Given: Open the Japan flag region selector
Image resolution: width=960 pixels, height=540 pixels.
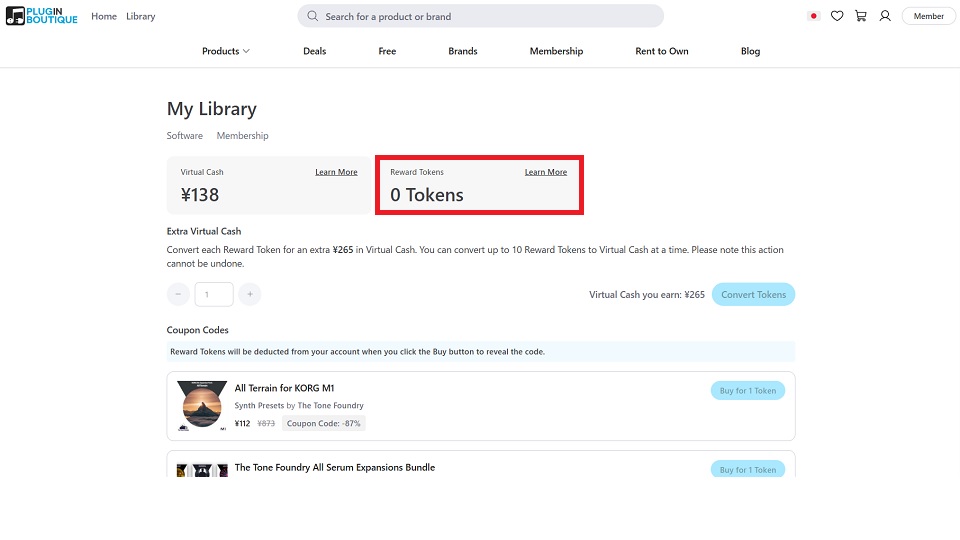Looking at the screenshot, I should (813, 16).
